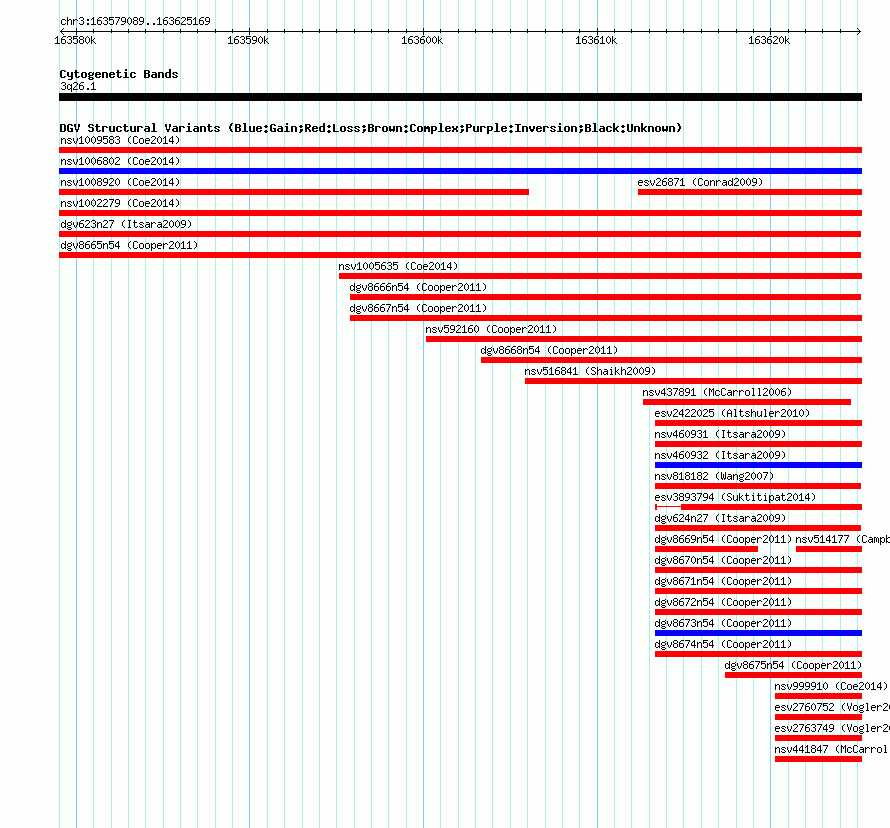Click the red nsv437891 loss bar
The height and width of the screenshot is (828, 890).
(747, 402)
